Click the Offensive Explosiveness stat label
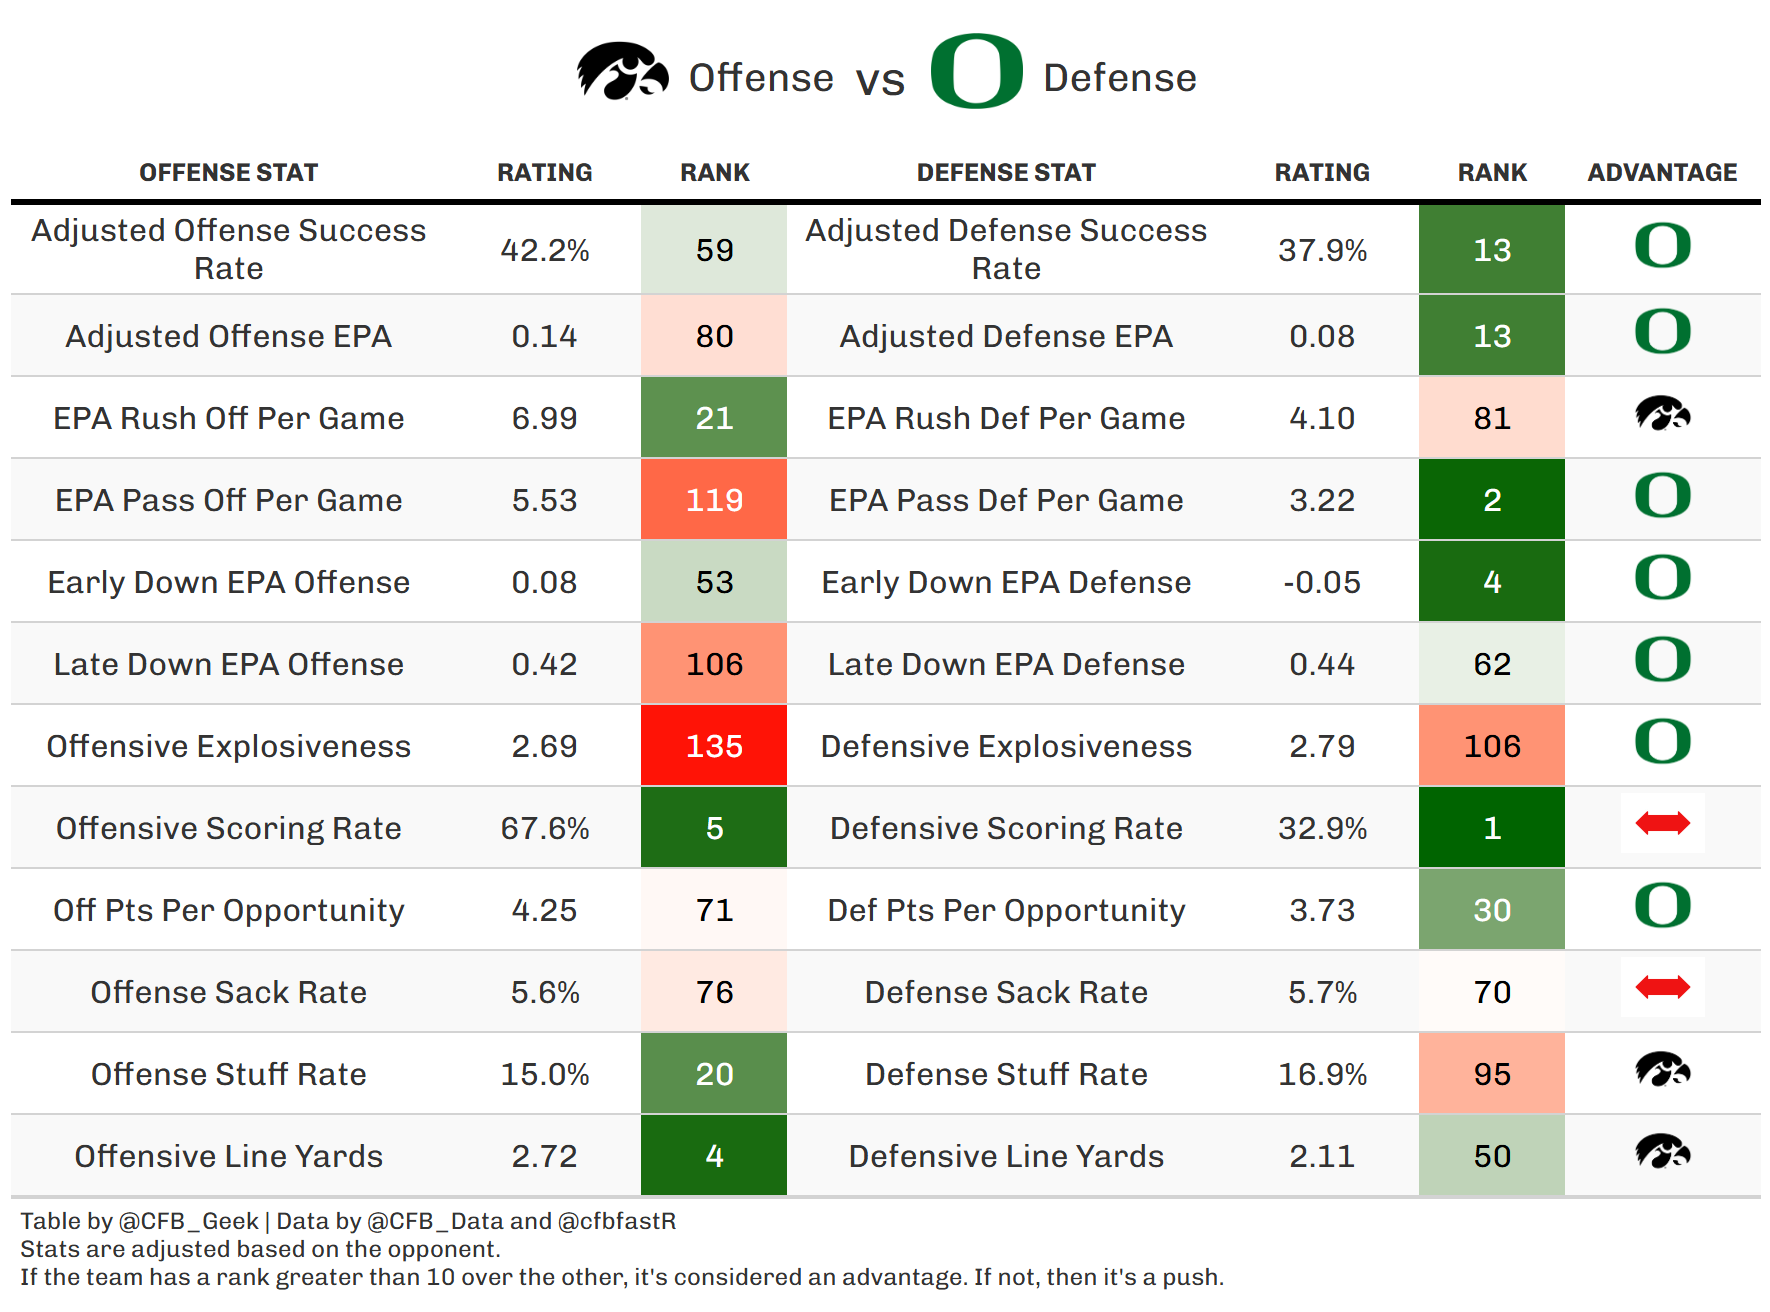Screen dimensions: 1770x1312 coord(228,746)
